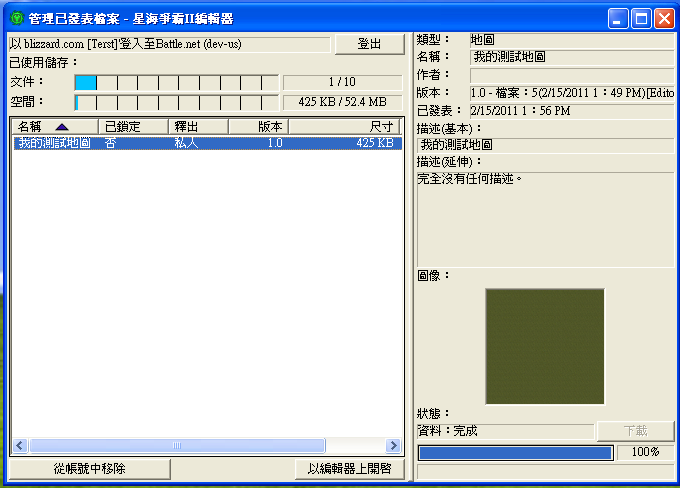Viewport: 681px width, 489px height.
Task: Close the 管理已發表檔案 window
Action: click(664, 19)
